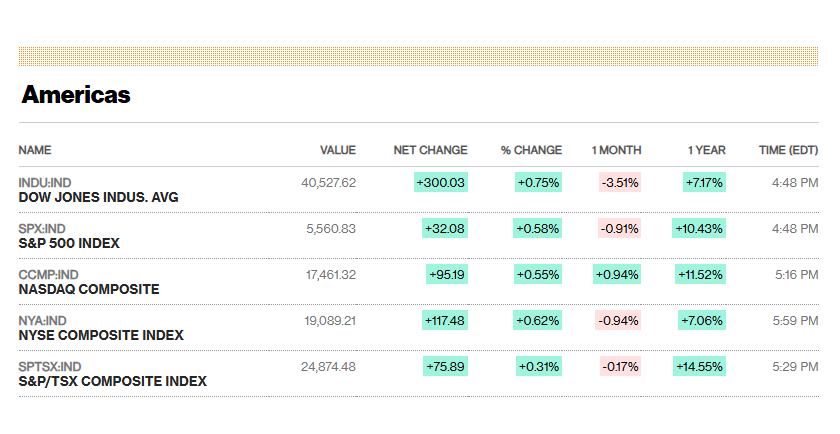
Task: Click the NET CHANGE column header
Action: [431, 150]
